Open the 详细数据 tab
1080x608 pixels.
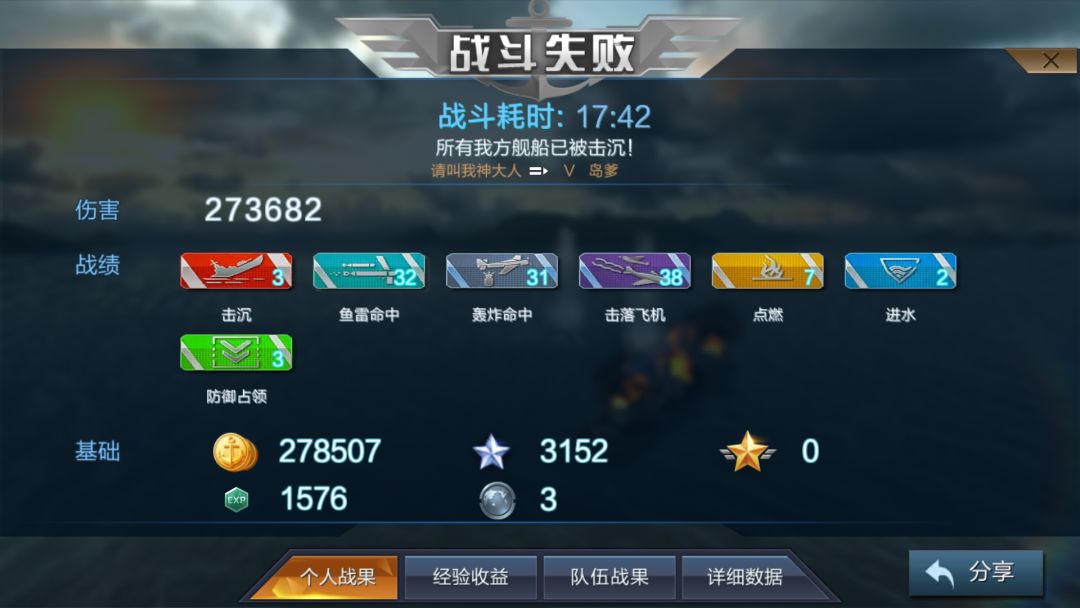tap(745, 577)
